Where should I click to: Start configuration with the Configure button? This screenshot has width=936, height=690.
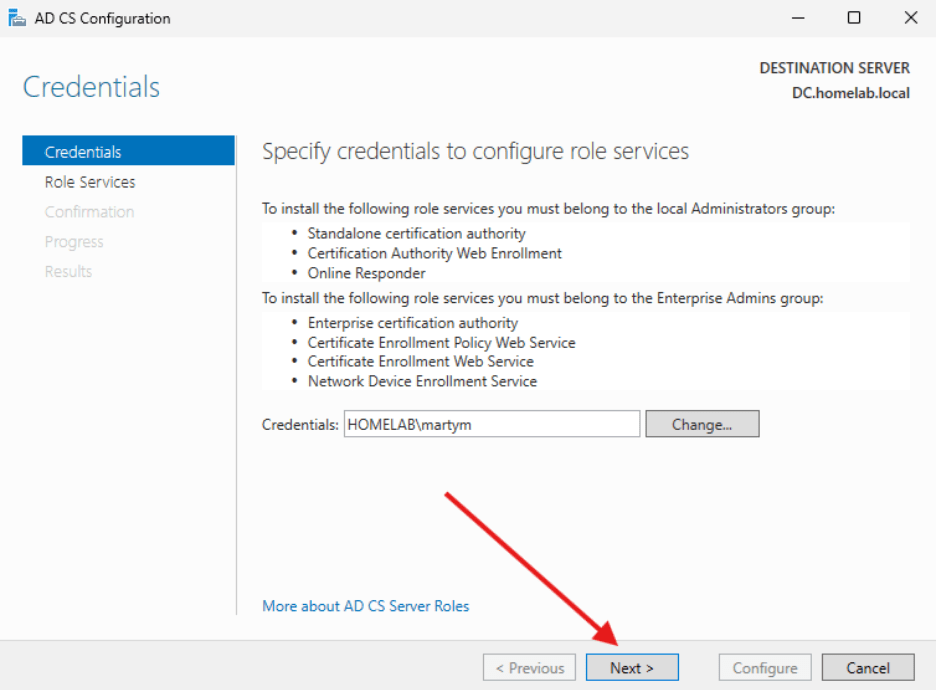pos(764,667)
